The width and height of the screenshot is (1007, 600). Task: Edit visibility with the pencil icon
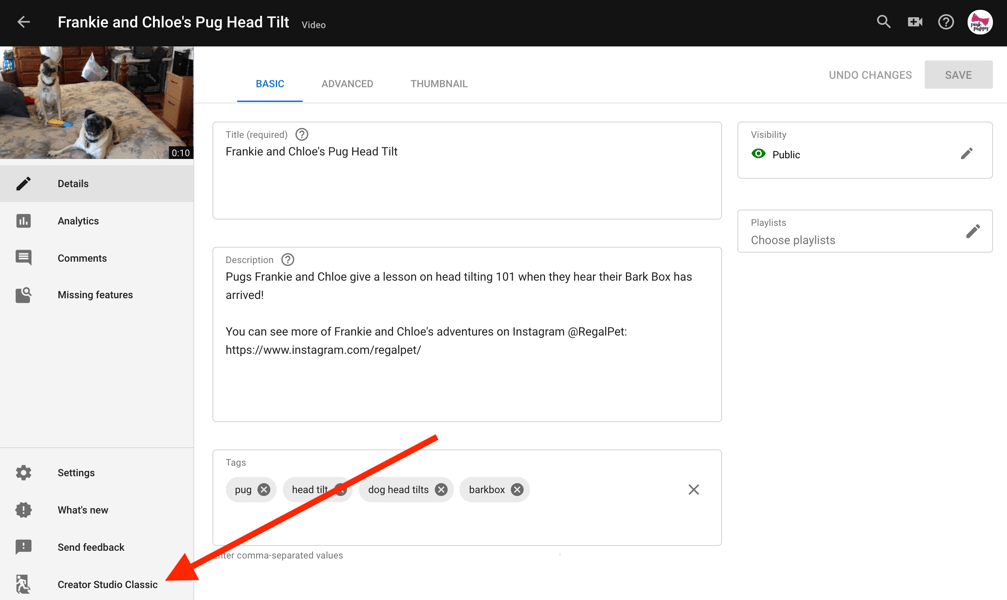click(967, 153)
